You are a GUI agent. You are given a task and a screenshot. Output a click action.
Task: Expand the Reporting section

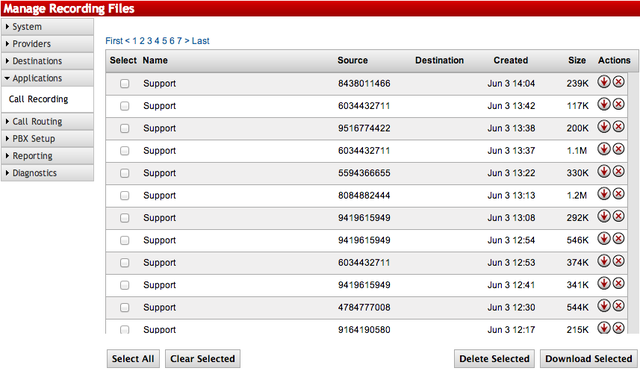coord(47,156)
